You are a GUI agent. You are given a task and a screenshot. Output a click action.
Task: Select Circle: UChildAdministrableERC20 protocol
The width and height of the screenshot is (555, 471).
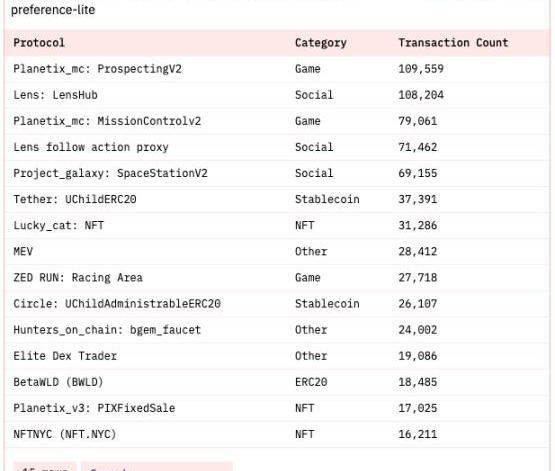[117, 304]
